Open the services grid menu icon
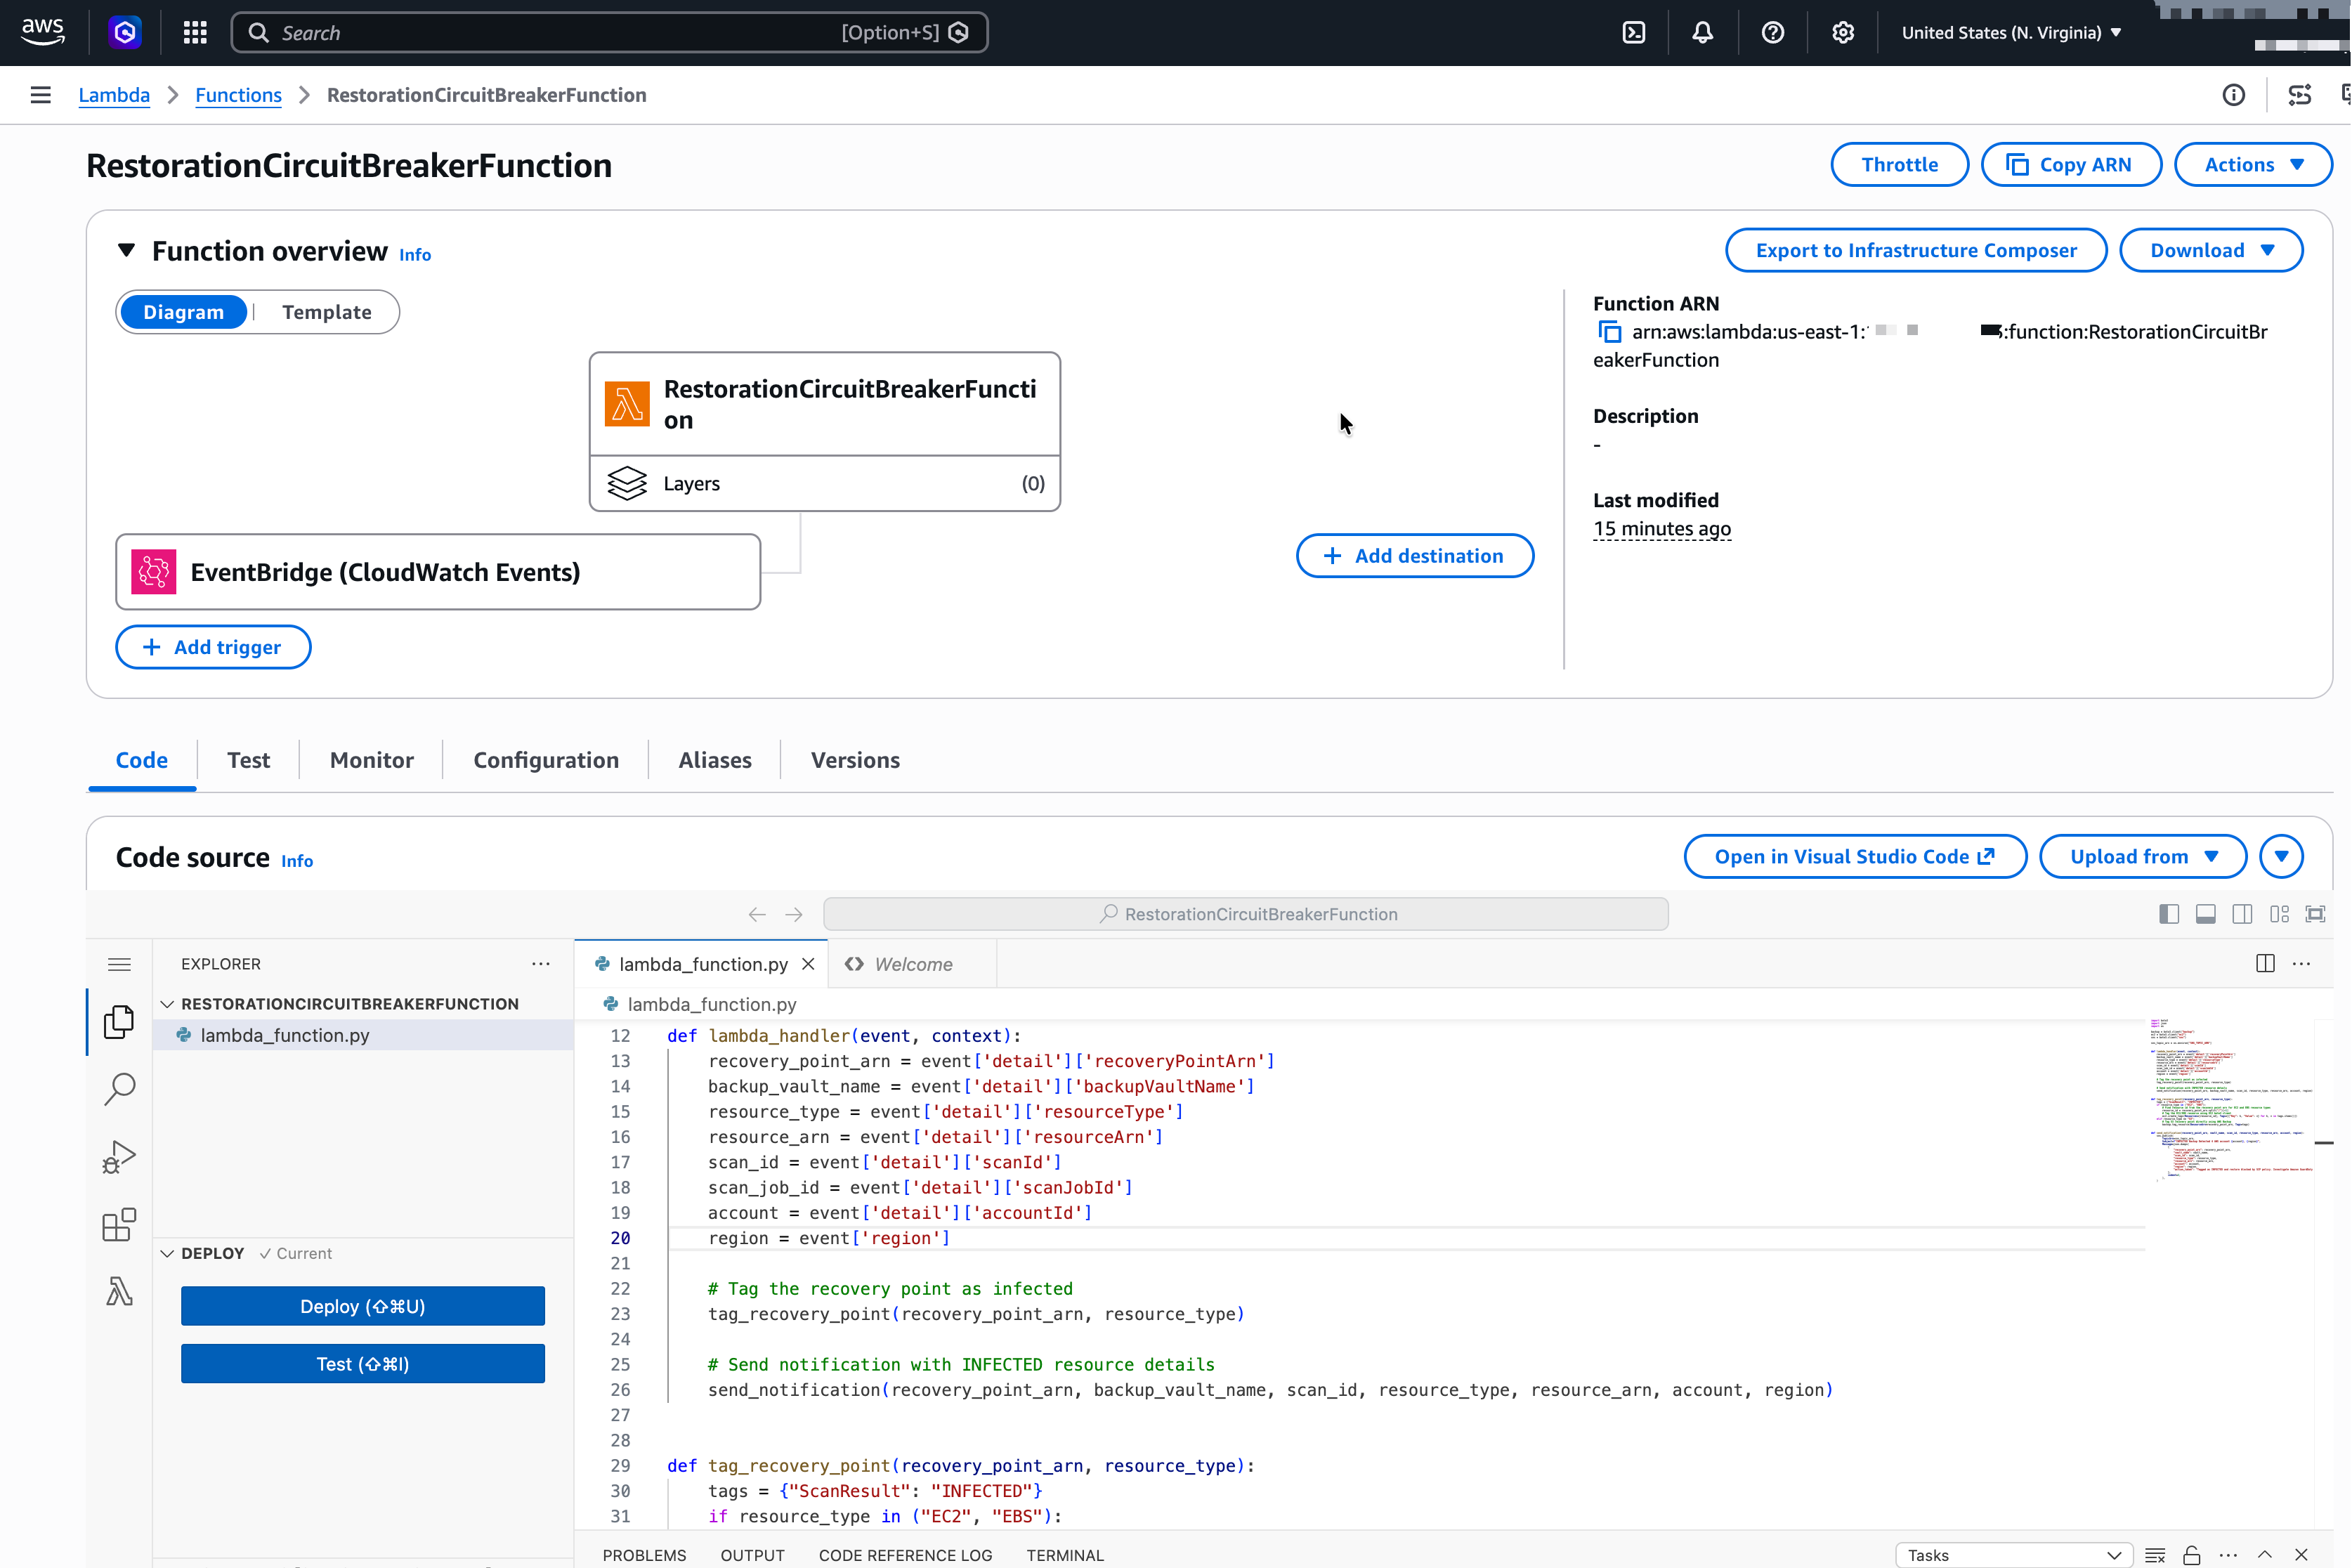The image size is (2352, 1568). (195, 33)
